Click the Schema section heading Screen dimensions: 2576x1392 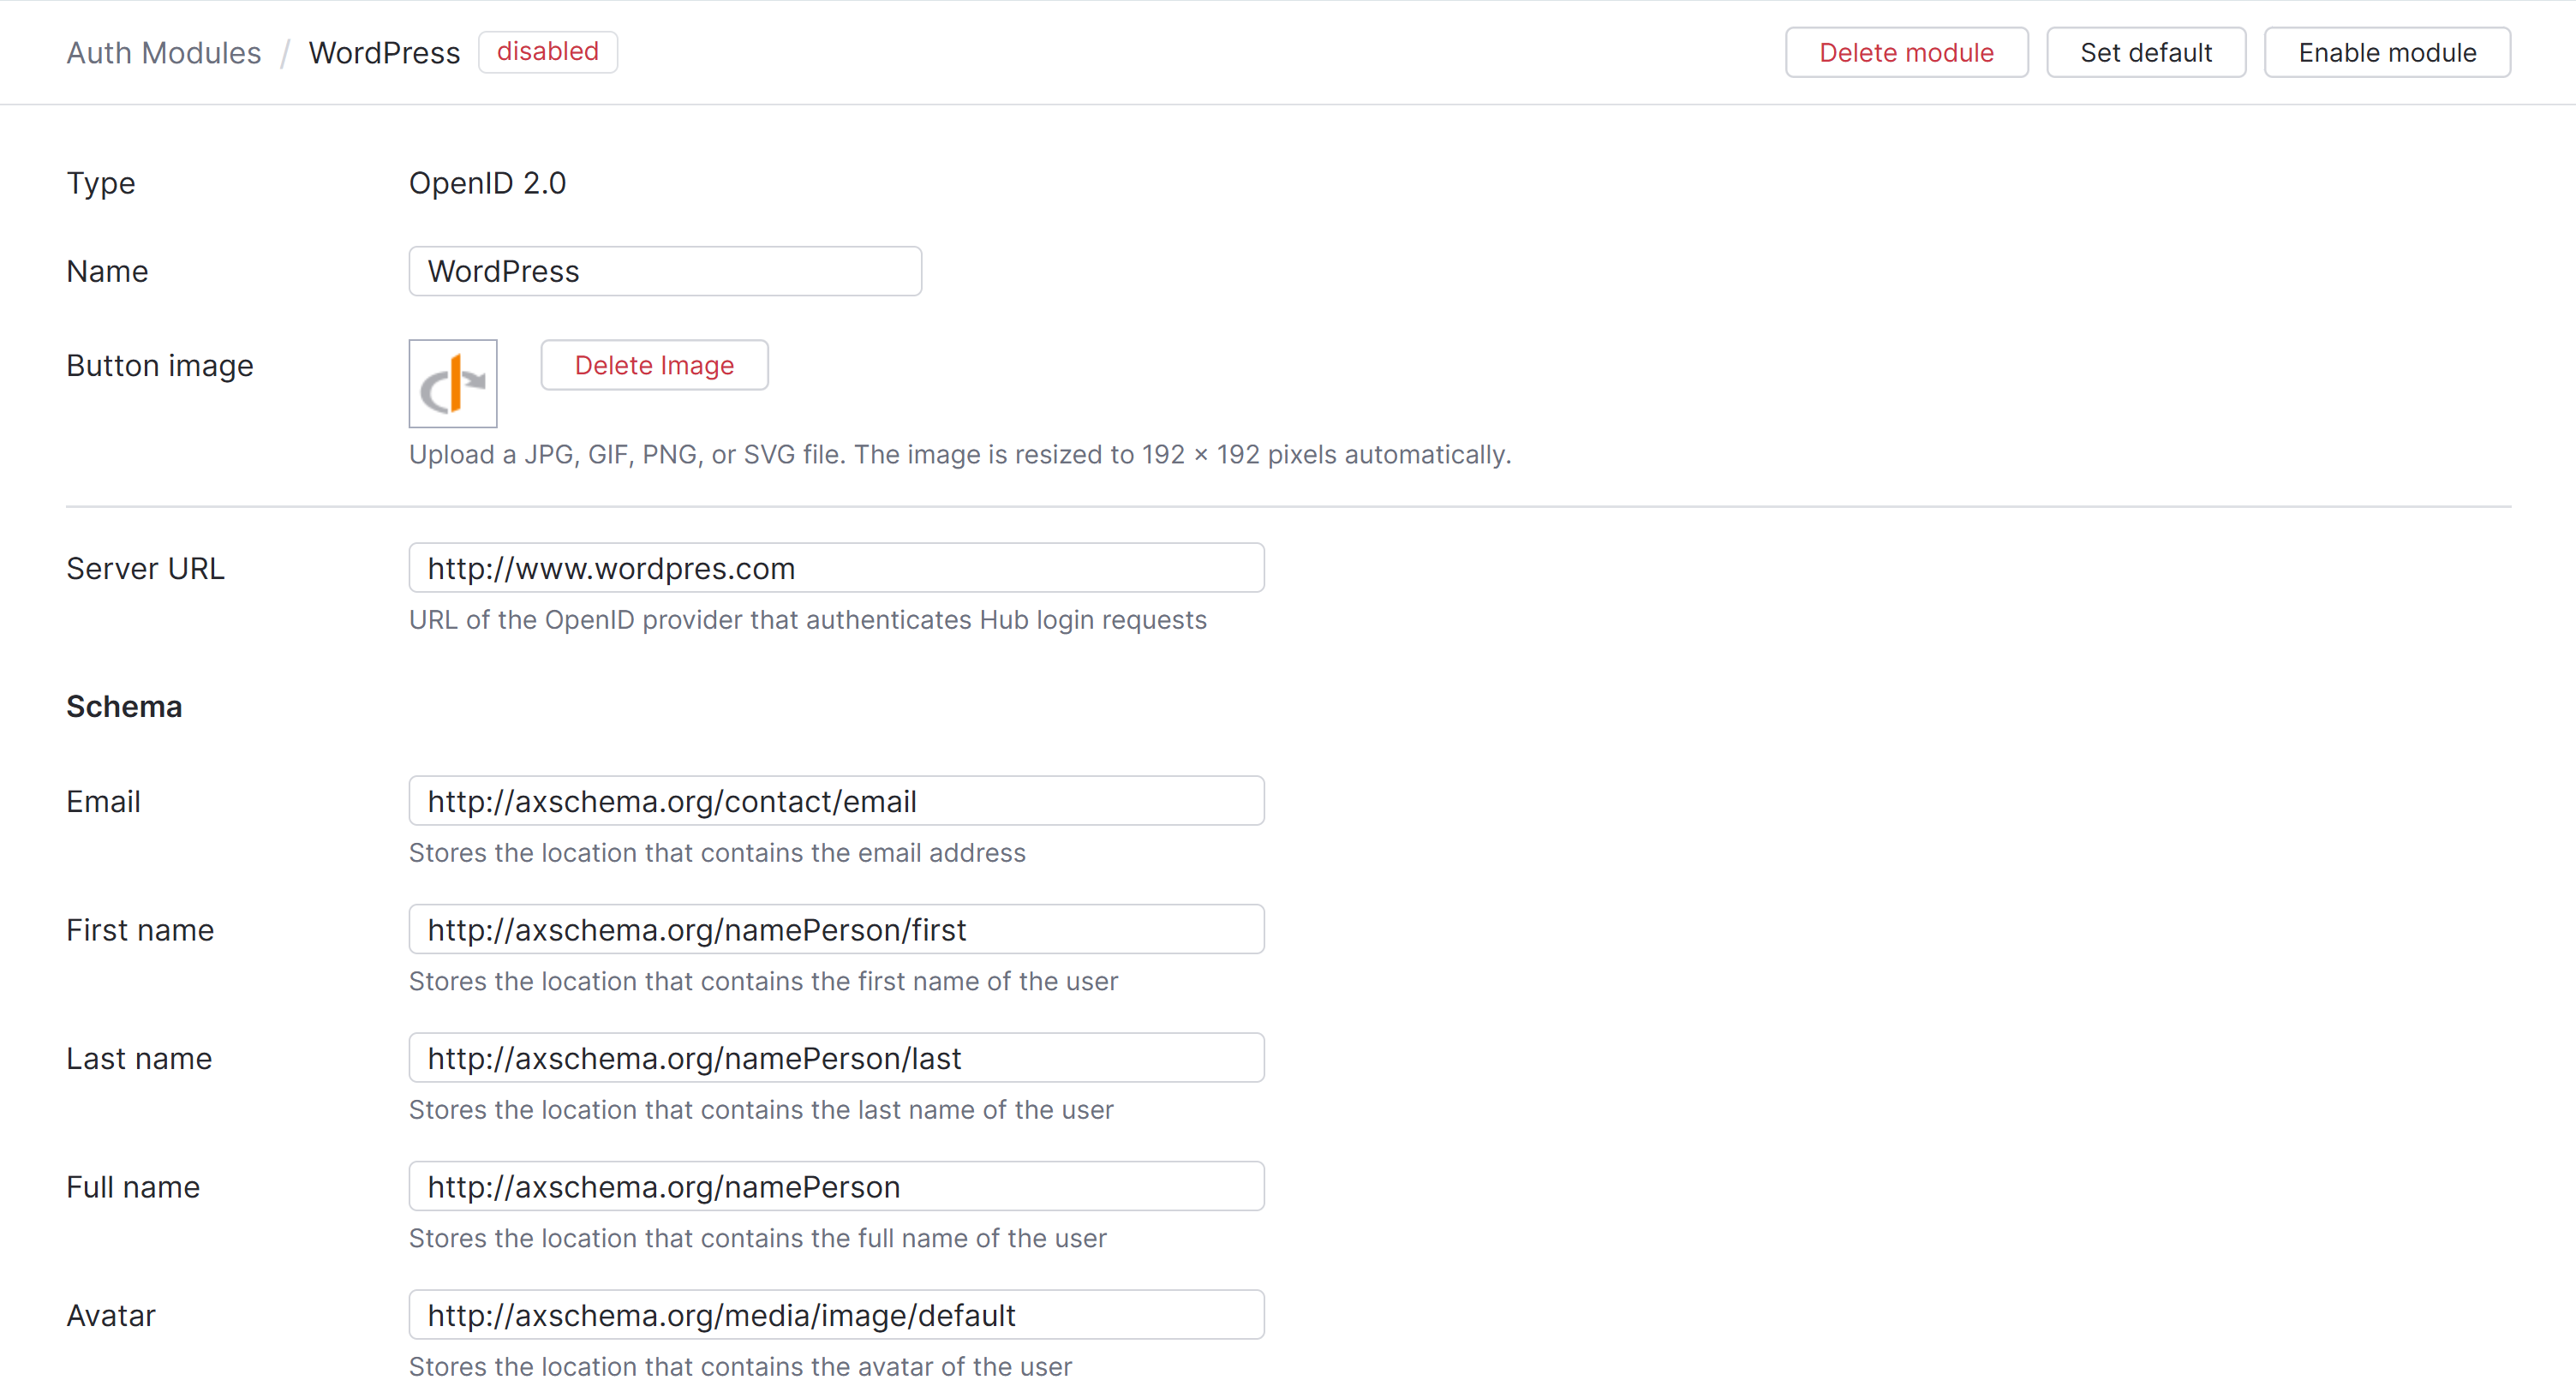click(x=124, y=706)
